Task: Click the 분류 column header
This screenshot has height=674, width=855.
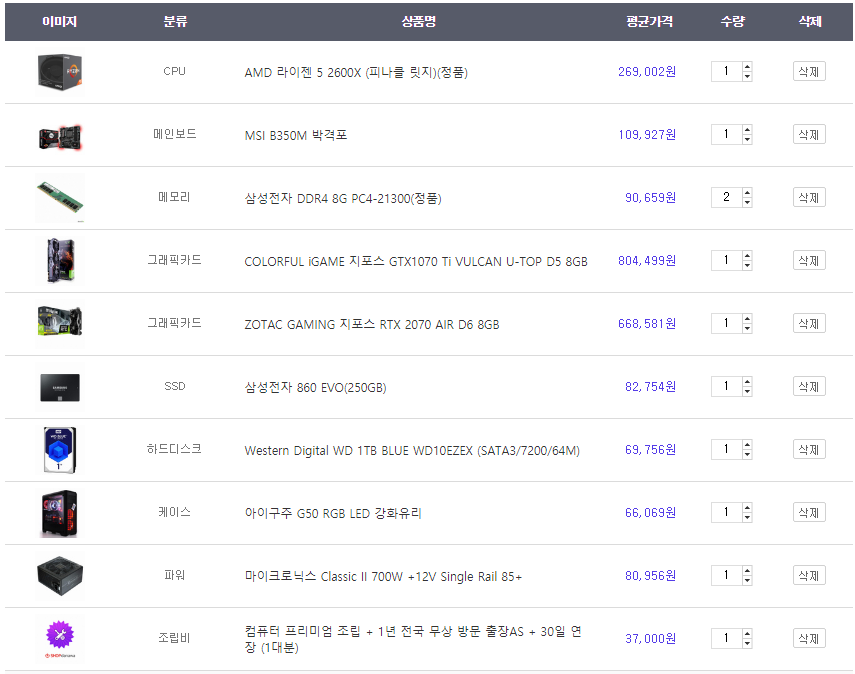Action: pos(176,21)
